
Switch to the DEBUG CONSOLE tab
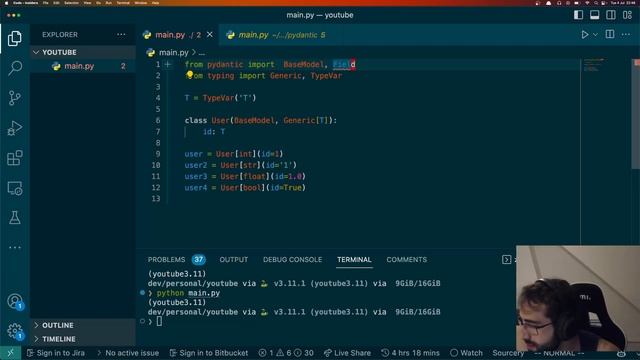pyautogui.click(x=292, y=260)
